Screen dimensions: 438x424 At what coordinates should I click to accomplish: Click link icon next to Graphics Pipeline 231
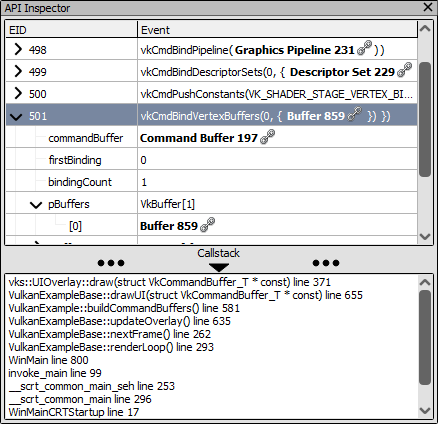(x=364, y=48)
